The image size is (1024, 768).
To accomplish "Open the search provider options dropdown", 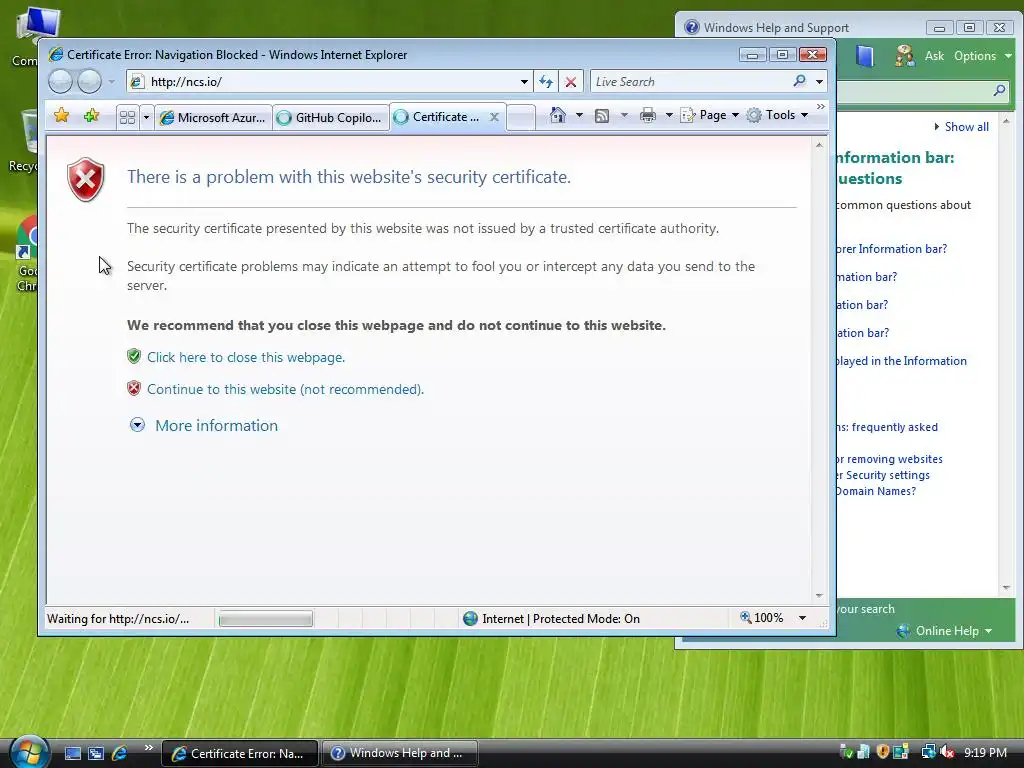I will pos(820,82).
